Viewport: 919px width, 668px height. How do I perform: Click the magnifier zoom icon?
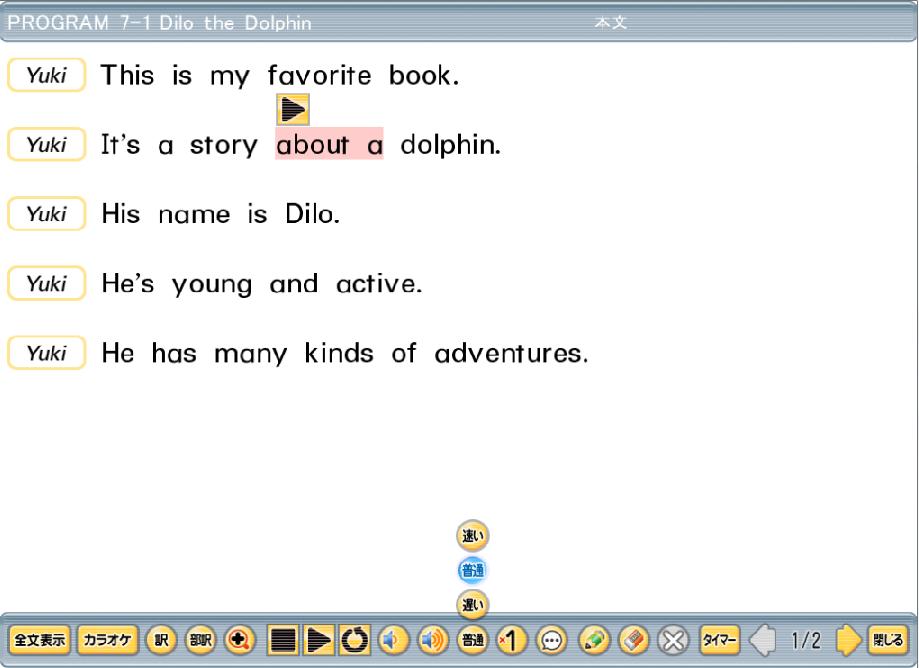point(240,640)
